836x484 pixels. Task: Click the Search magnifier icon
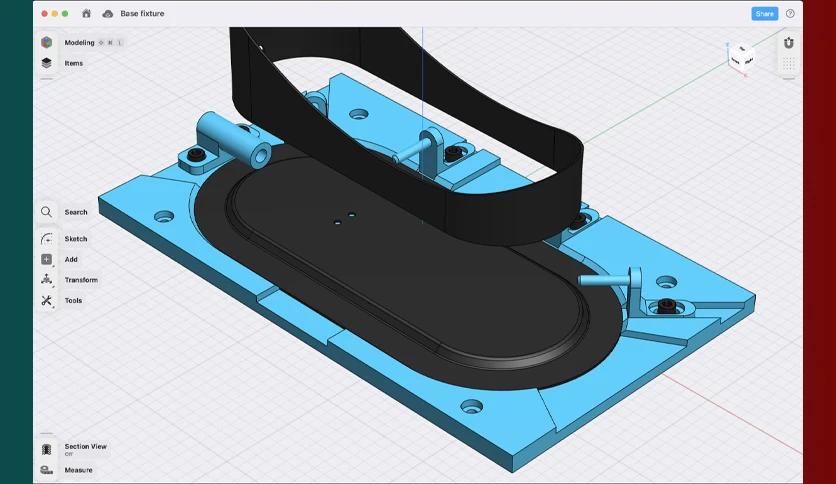point(46,212)
